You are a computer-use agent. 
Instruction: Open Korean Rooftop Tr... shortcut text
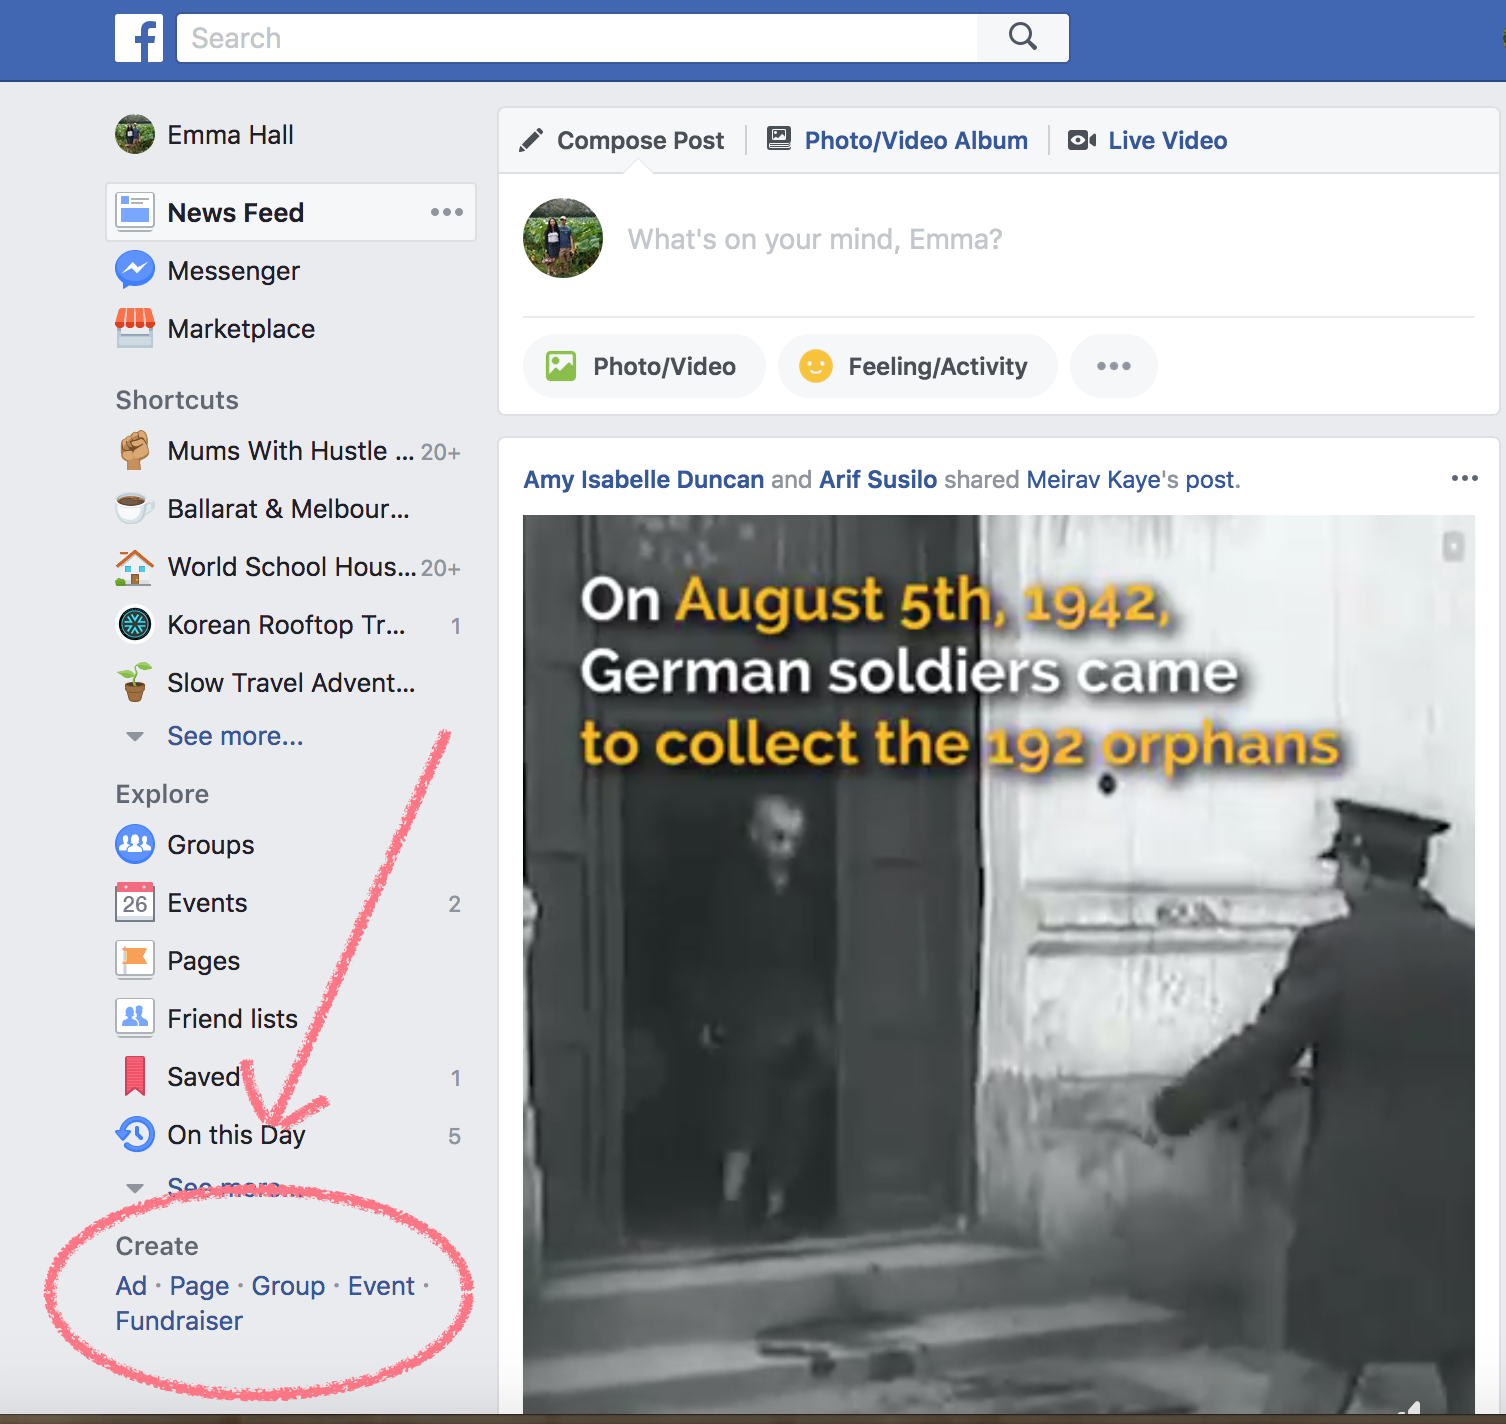286,624
